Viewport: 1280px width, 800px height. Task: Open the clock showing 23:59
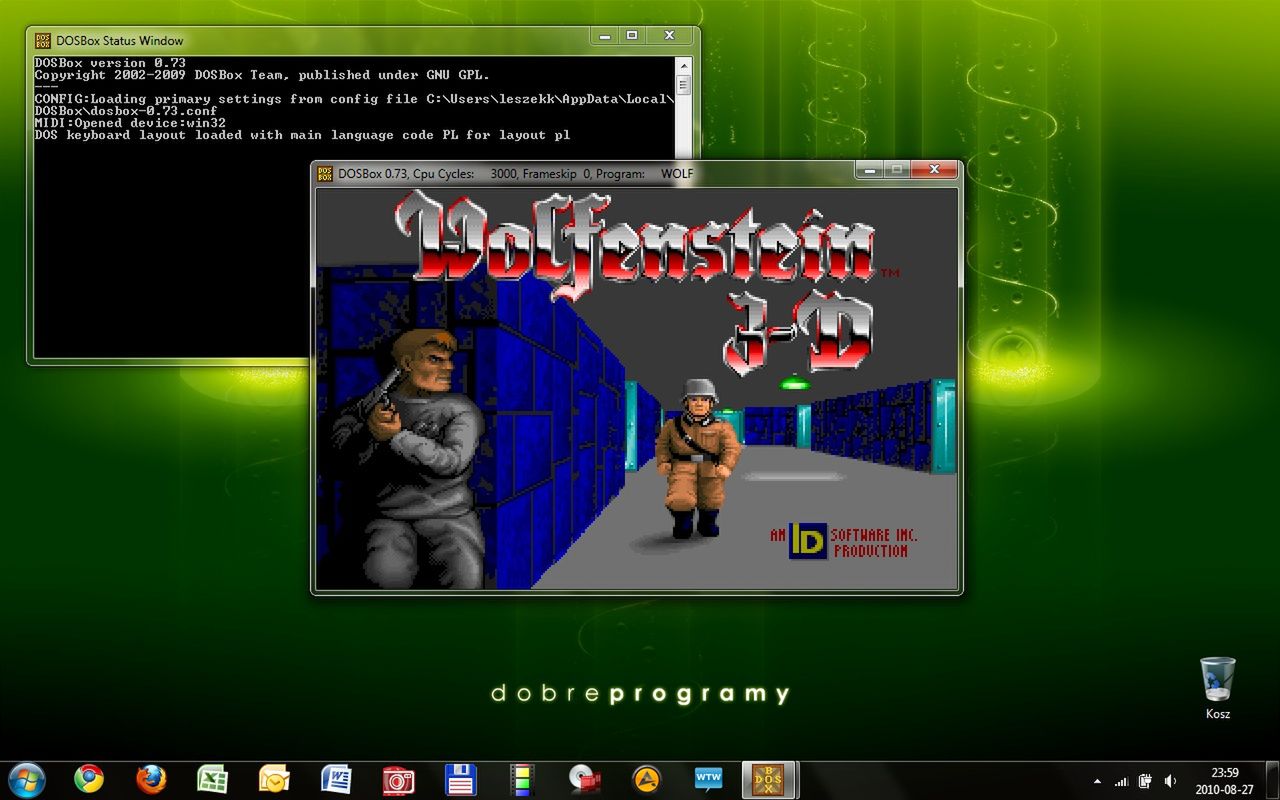tap(1225, 780)
